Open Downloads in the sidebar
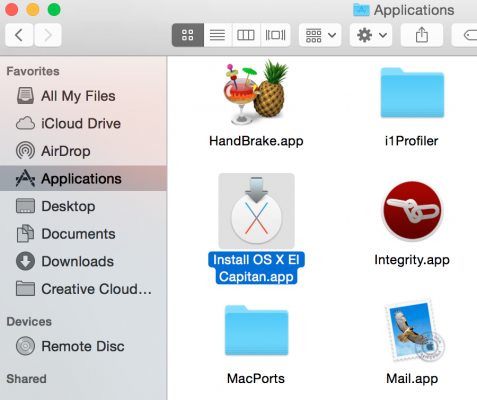Screen dimensions: 477x400 click(x=83, y=261)
